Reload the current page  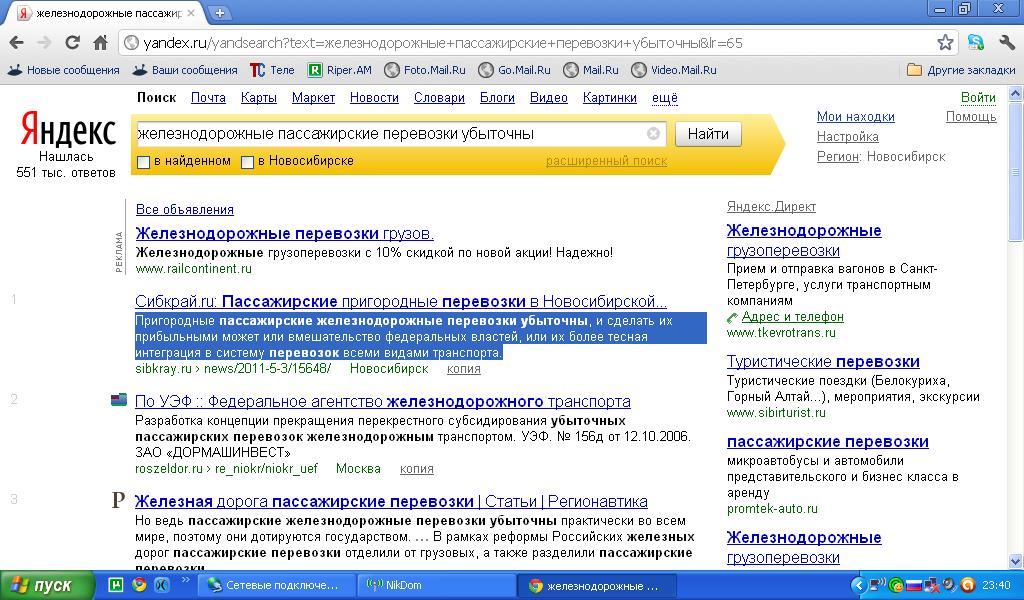click(x=72, y=43)
